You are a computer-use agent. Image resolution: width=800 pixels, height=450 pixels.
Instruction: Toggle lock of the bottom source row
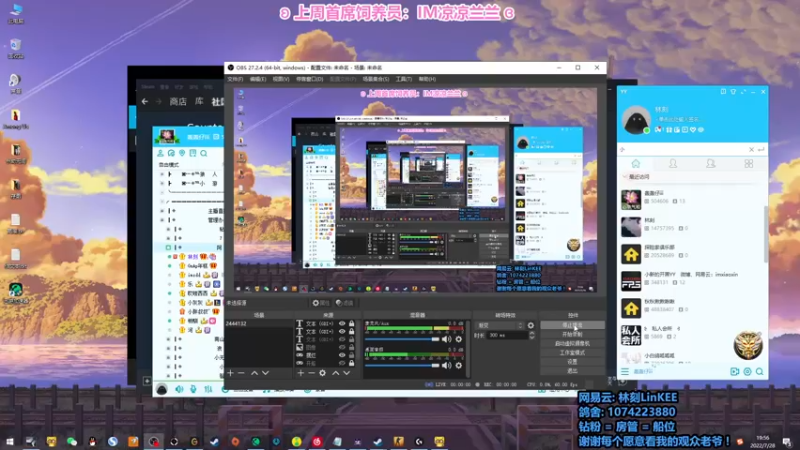[x=352, y=363]
